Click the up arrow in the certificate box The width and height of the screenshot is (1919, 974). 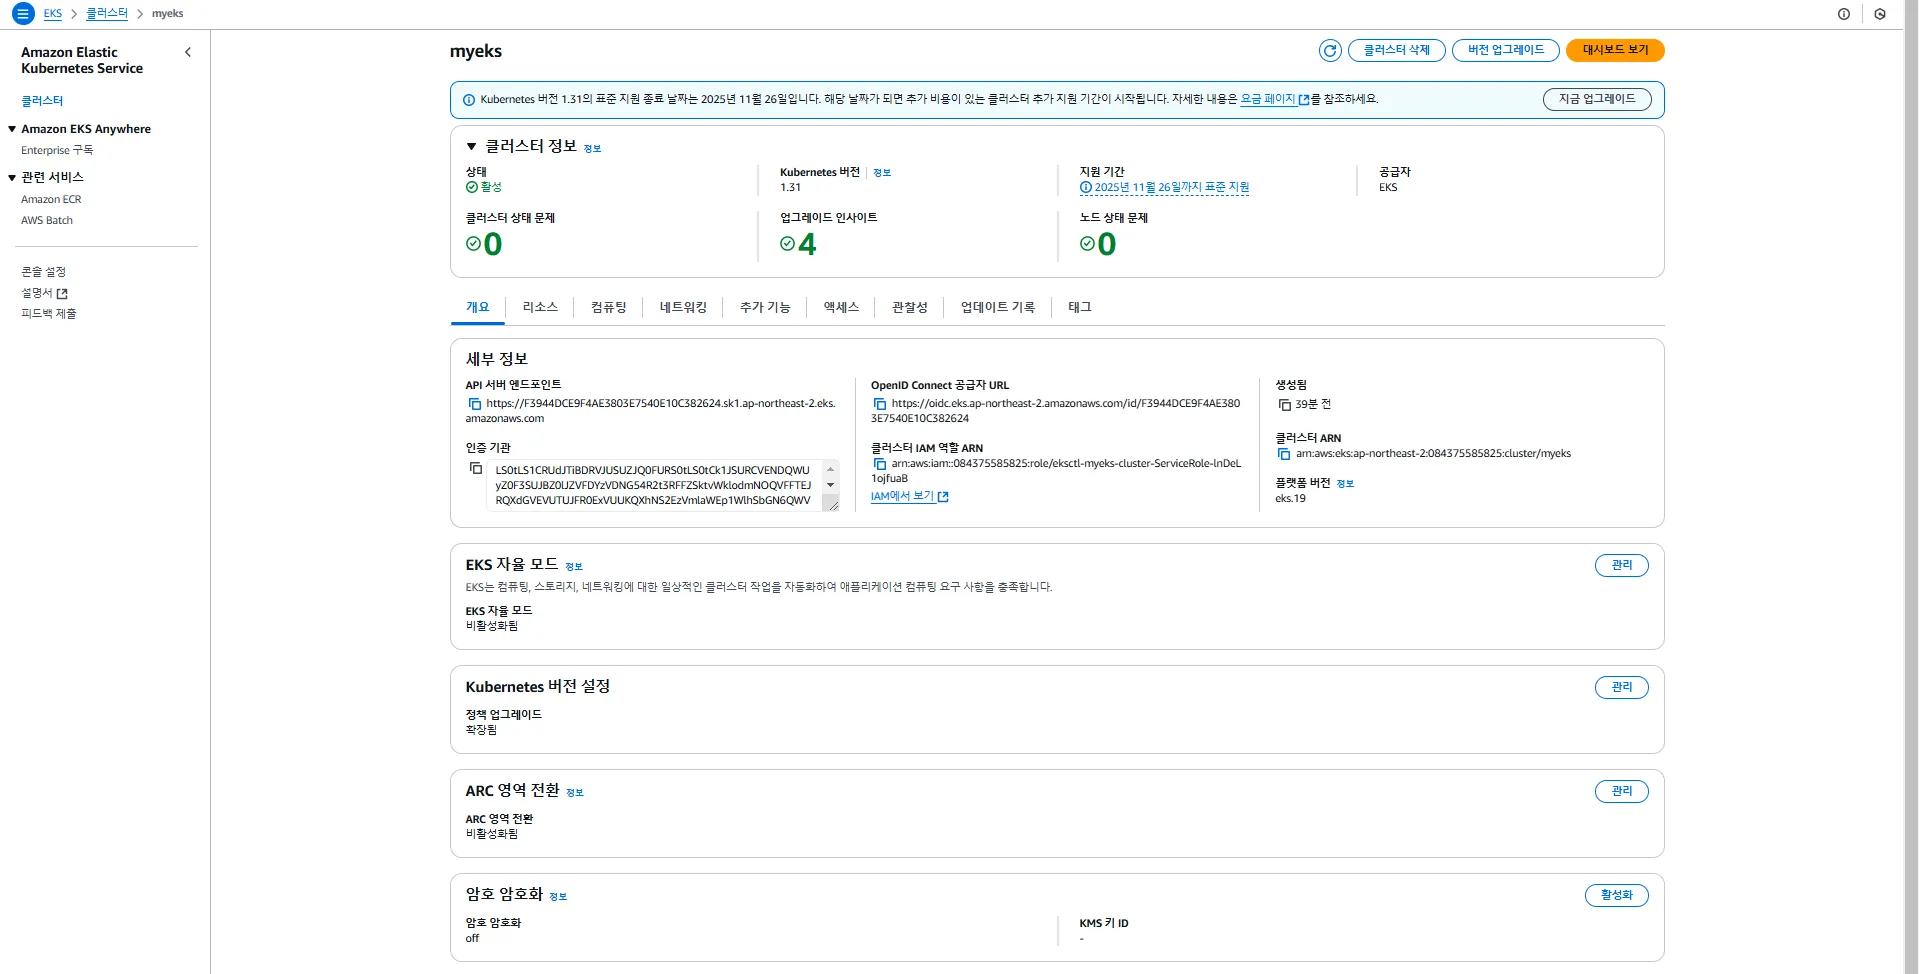830,469
